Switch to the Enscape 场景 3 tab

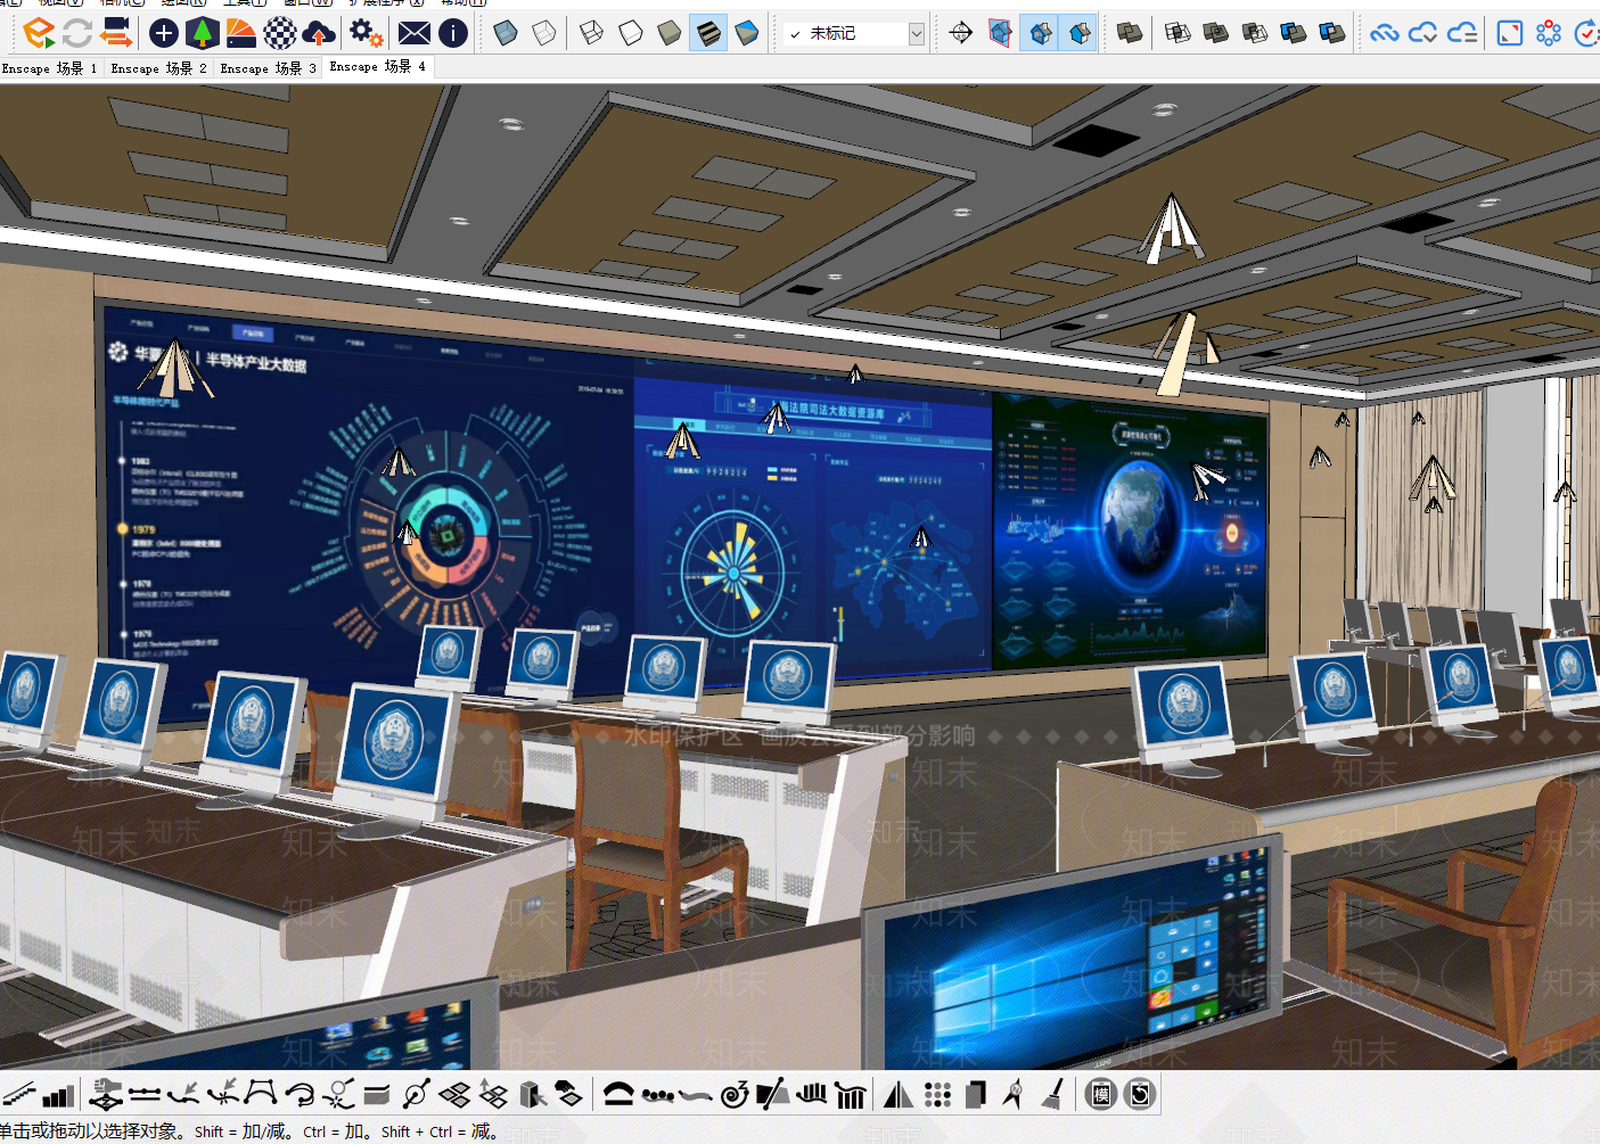pos(268,68)
